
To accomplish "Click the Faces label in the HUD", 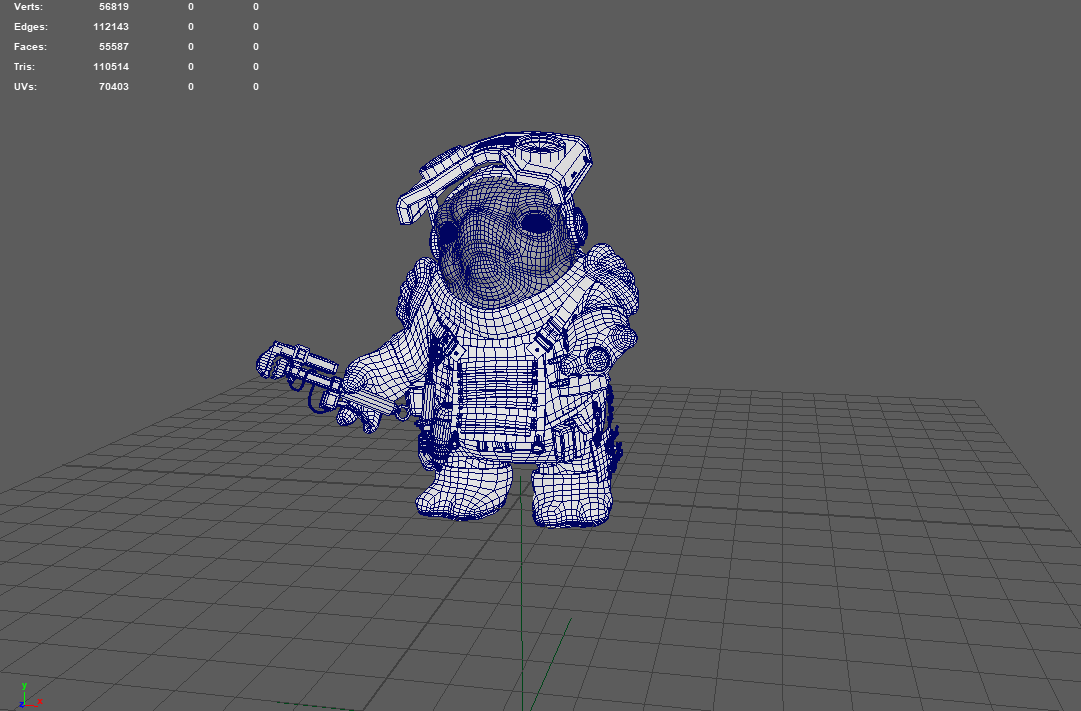I will pyautogui.click(x=30, y=47).
